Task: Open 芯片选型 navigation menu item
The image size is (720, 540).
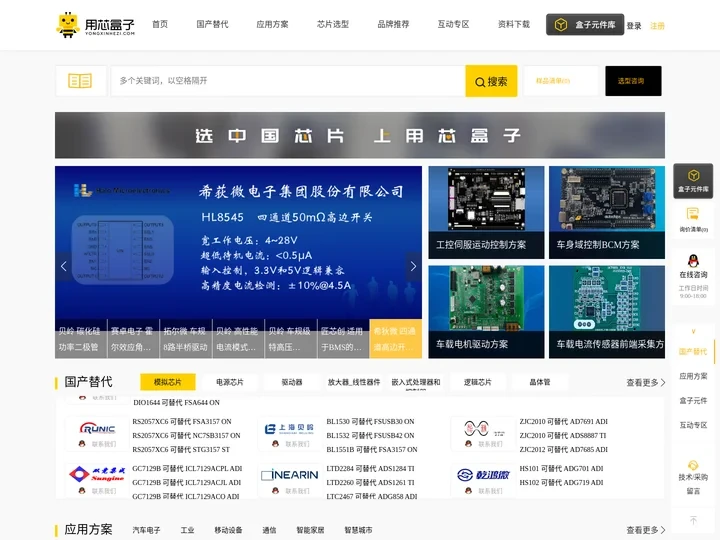Action: [x=333, y=24]
